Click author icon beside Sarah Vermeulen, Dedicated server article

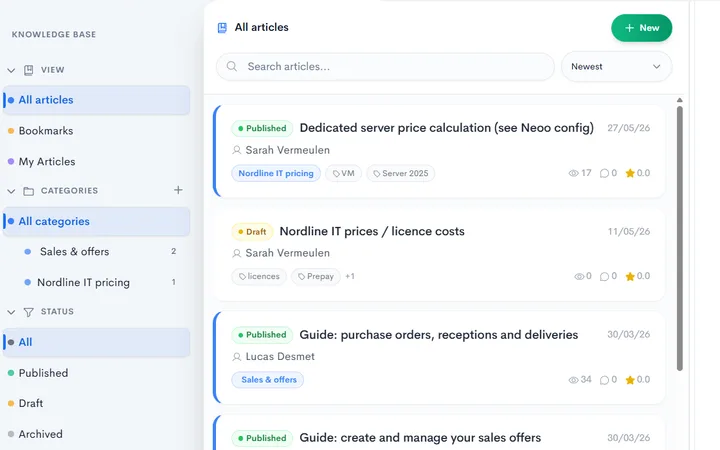(x=237, y=150)
